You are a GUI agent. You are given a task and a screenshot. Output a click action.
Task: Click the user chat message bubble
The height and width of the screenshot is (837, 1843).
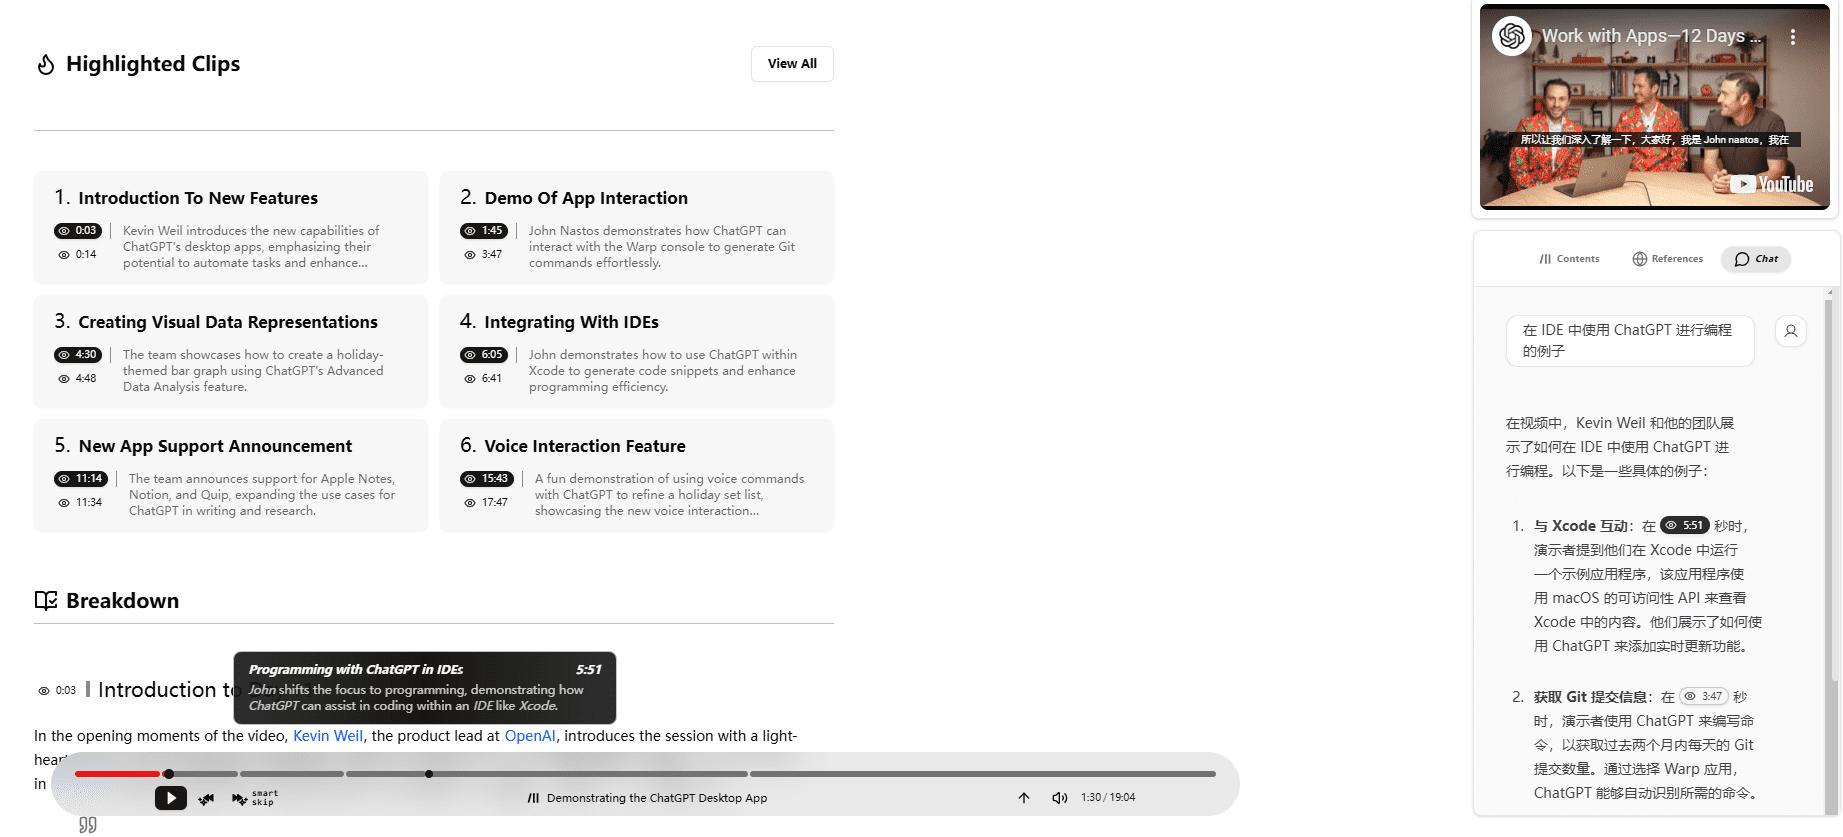pyautogui.click(x=1630, y=341)
